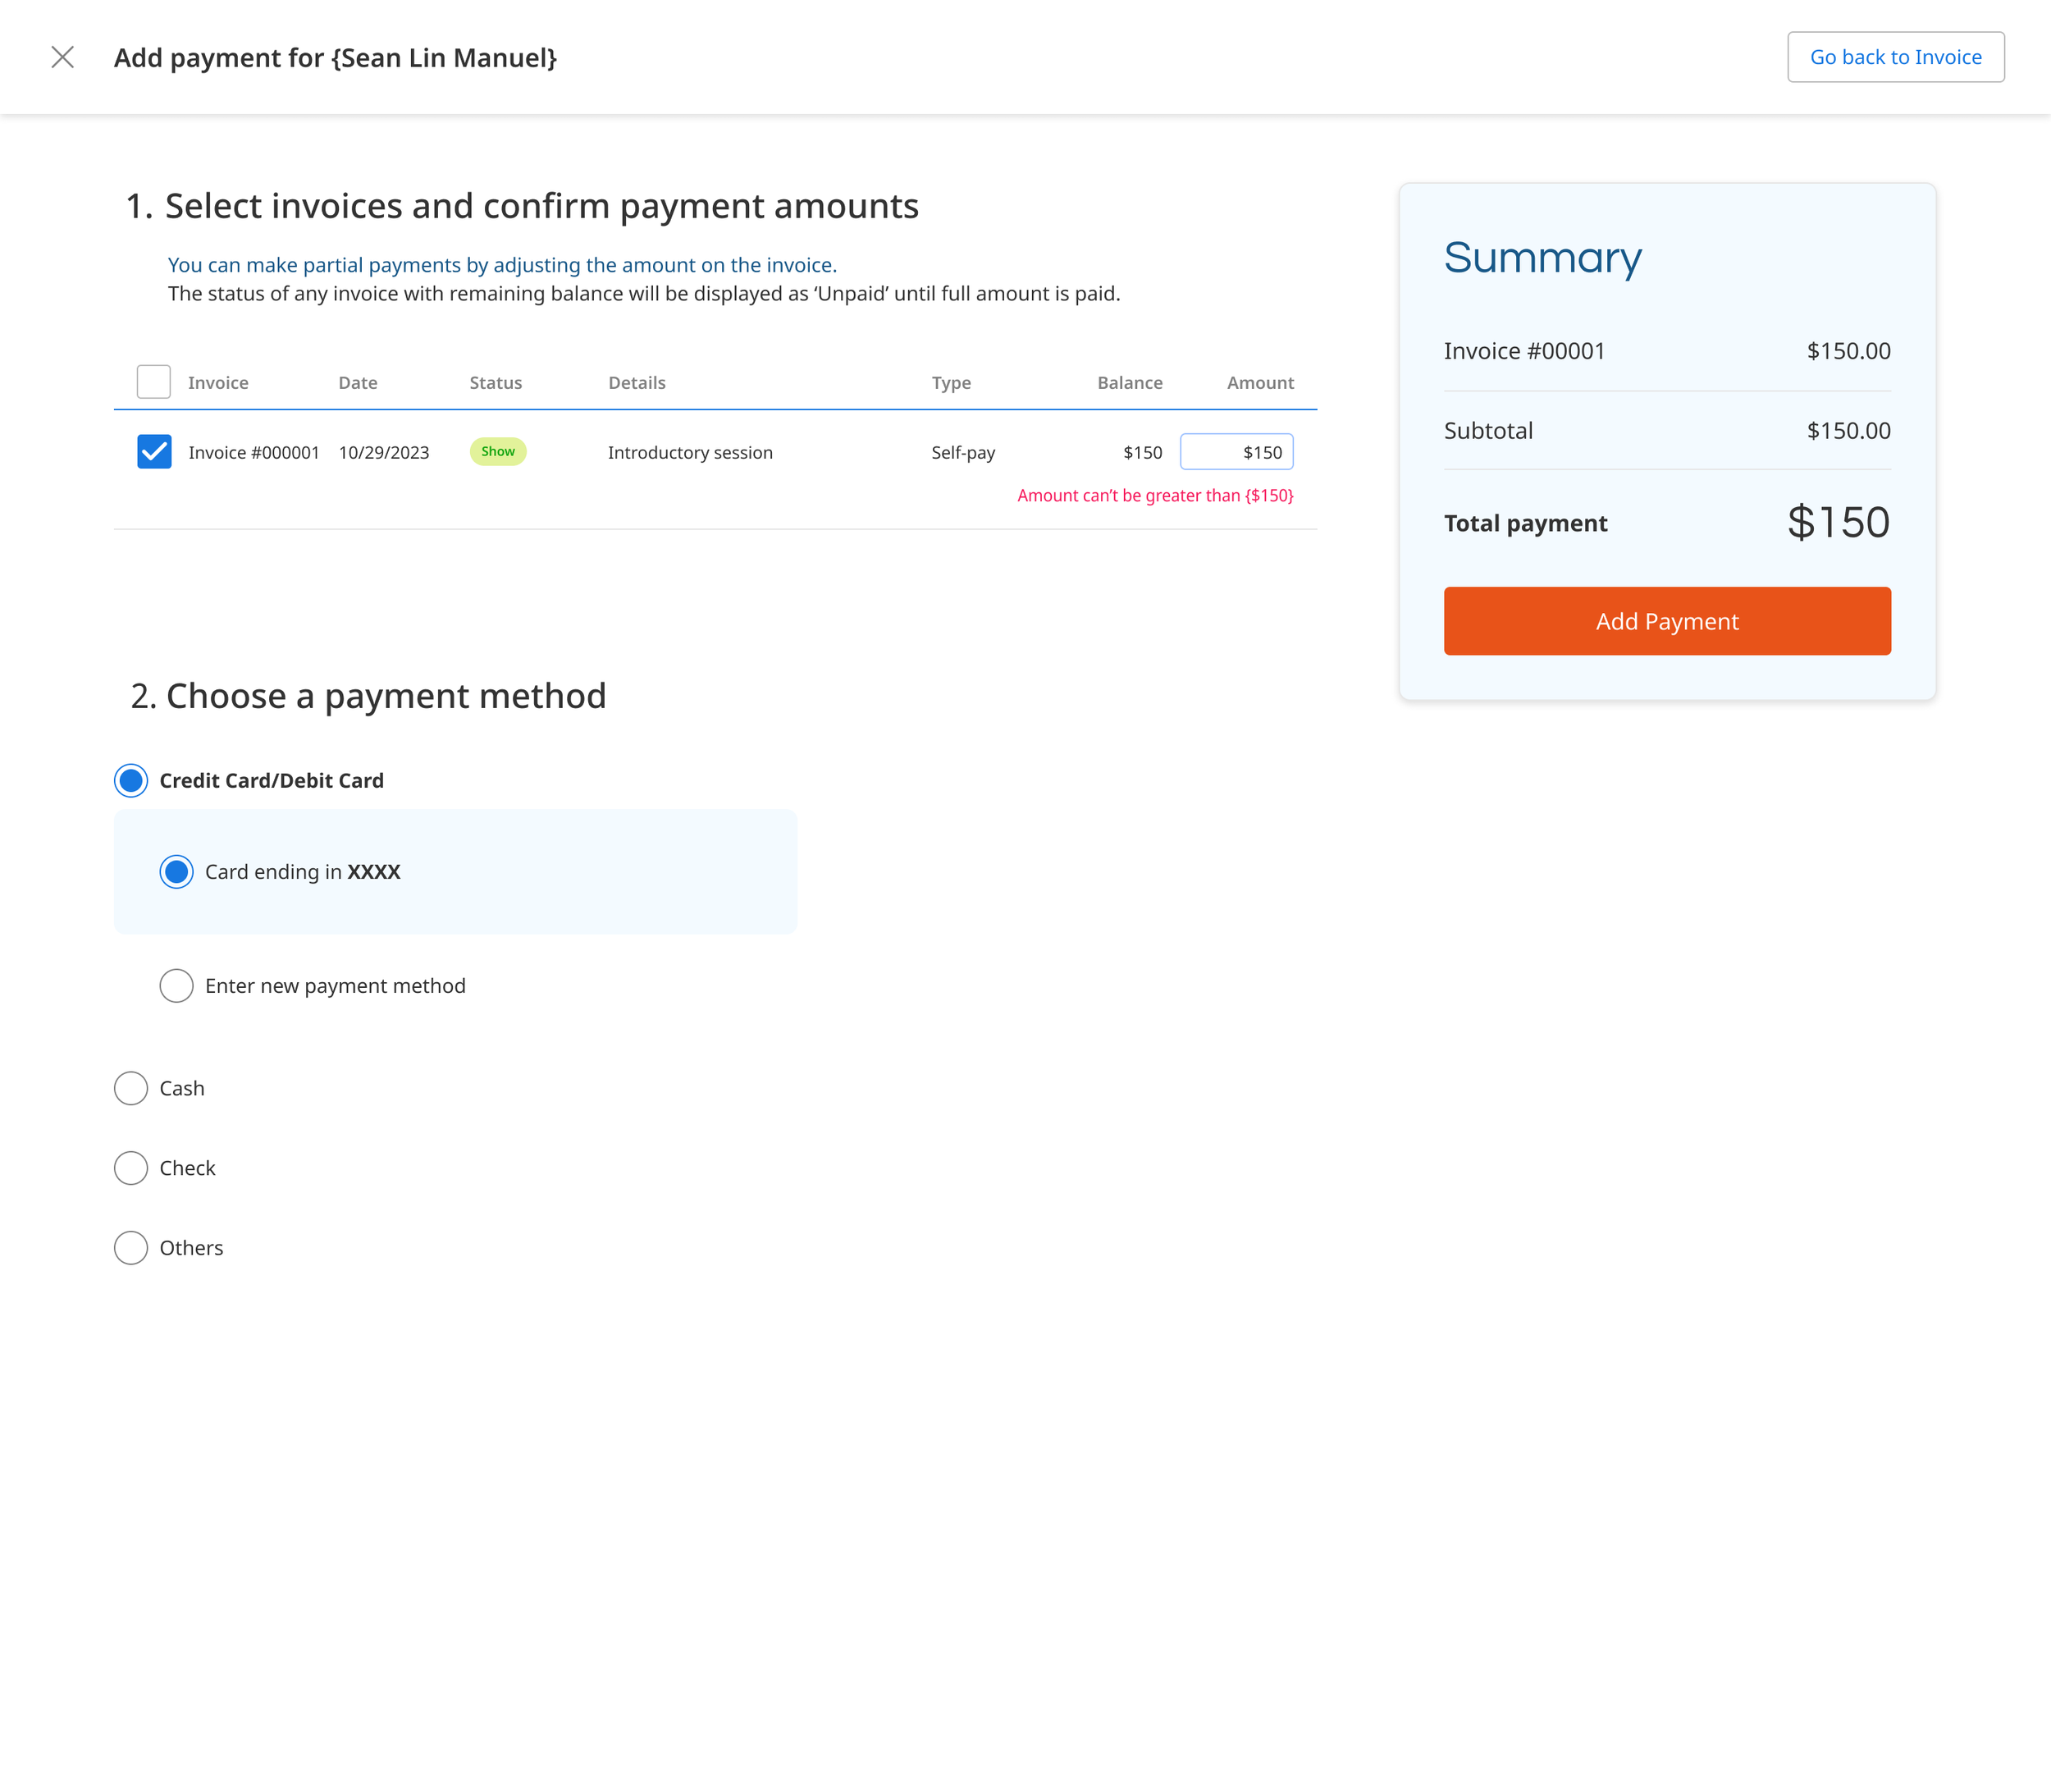Click the $150 amount input field

[1236, 452]
